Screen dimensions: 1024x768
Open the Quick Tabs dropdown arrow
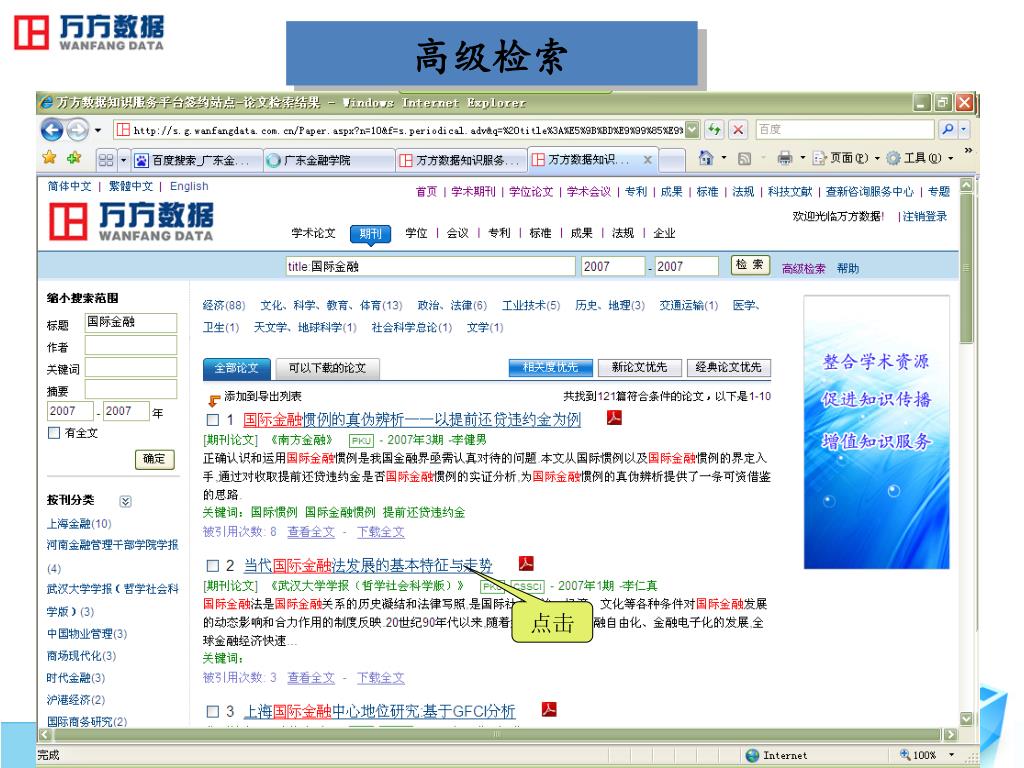pyautogui.click(x=123, y=159)
